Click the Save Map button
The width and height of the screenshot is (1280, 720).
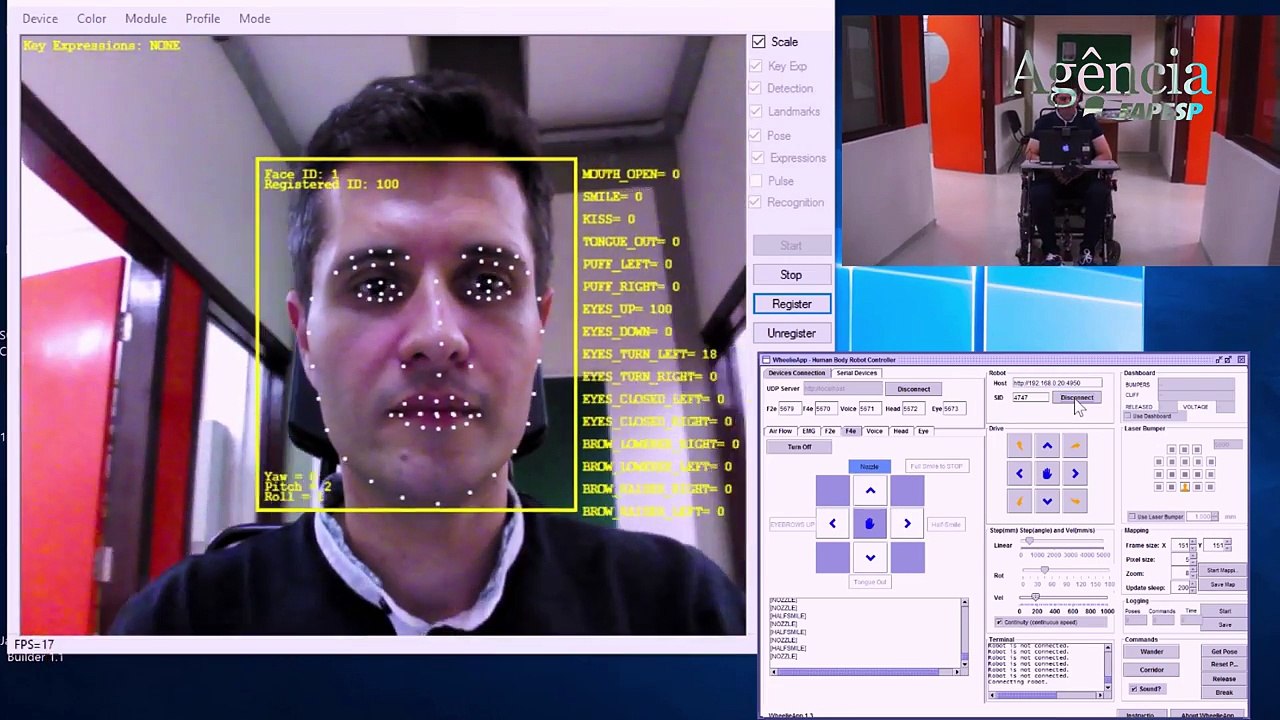point(1222,584)
